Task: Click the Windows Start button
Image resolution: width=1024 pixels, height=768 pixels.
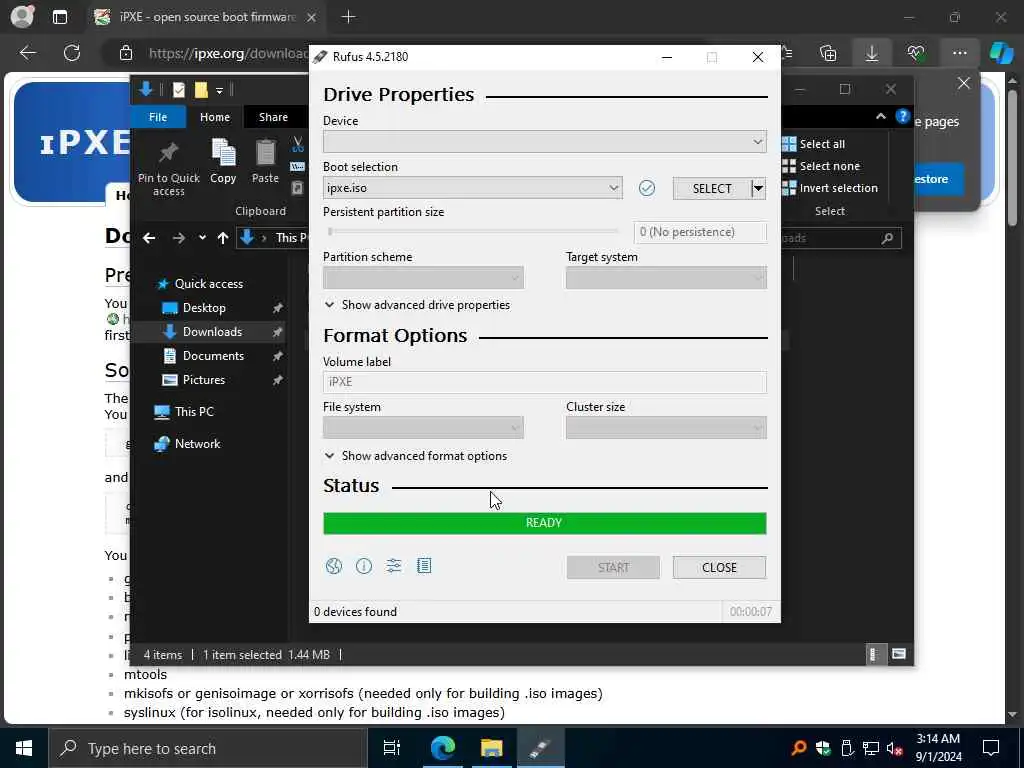Action: point(24,748)
